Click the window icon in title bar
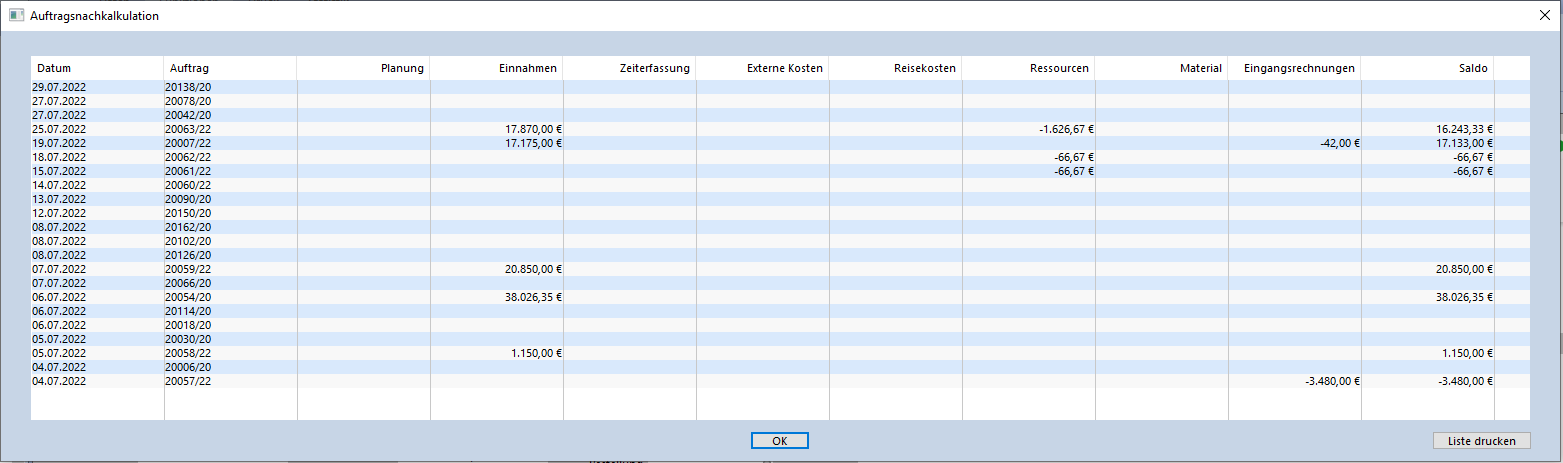The width and height of the screenshot is (1563, 463). (x=16, y=16)
